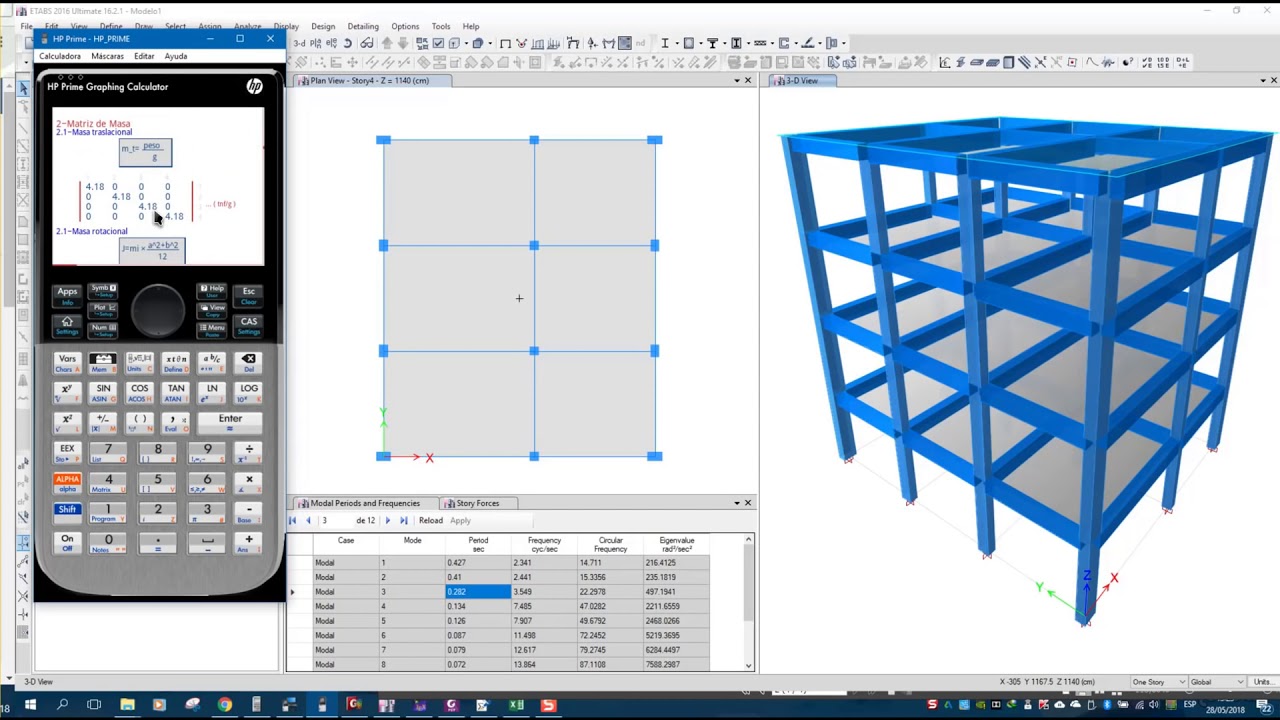Open the ETABS Options menu
Viewport: 1280px width, 720px height.
[x=405, y=26]
